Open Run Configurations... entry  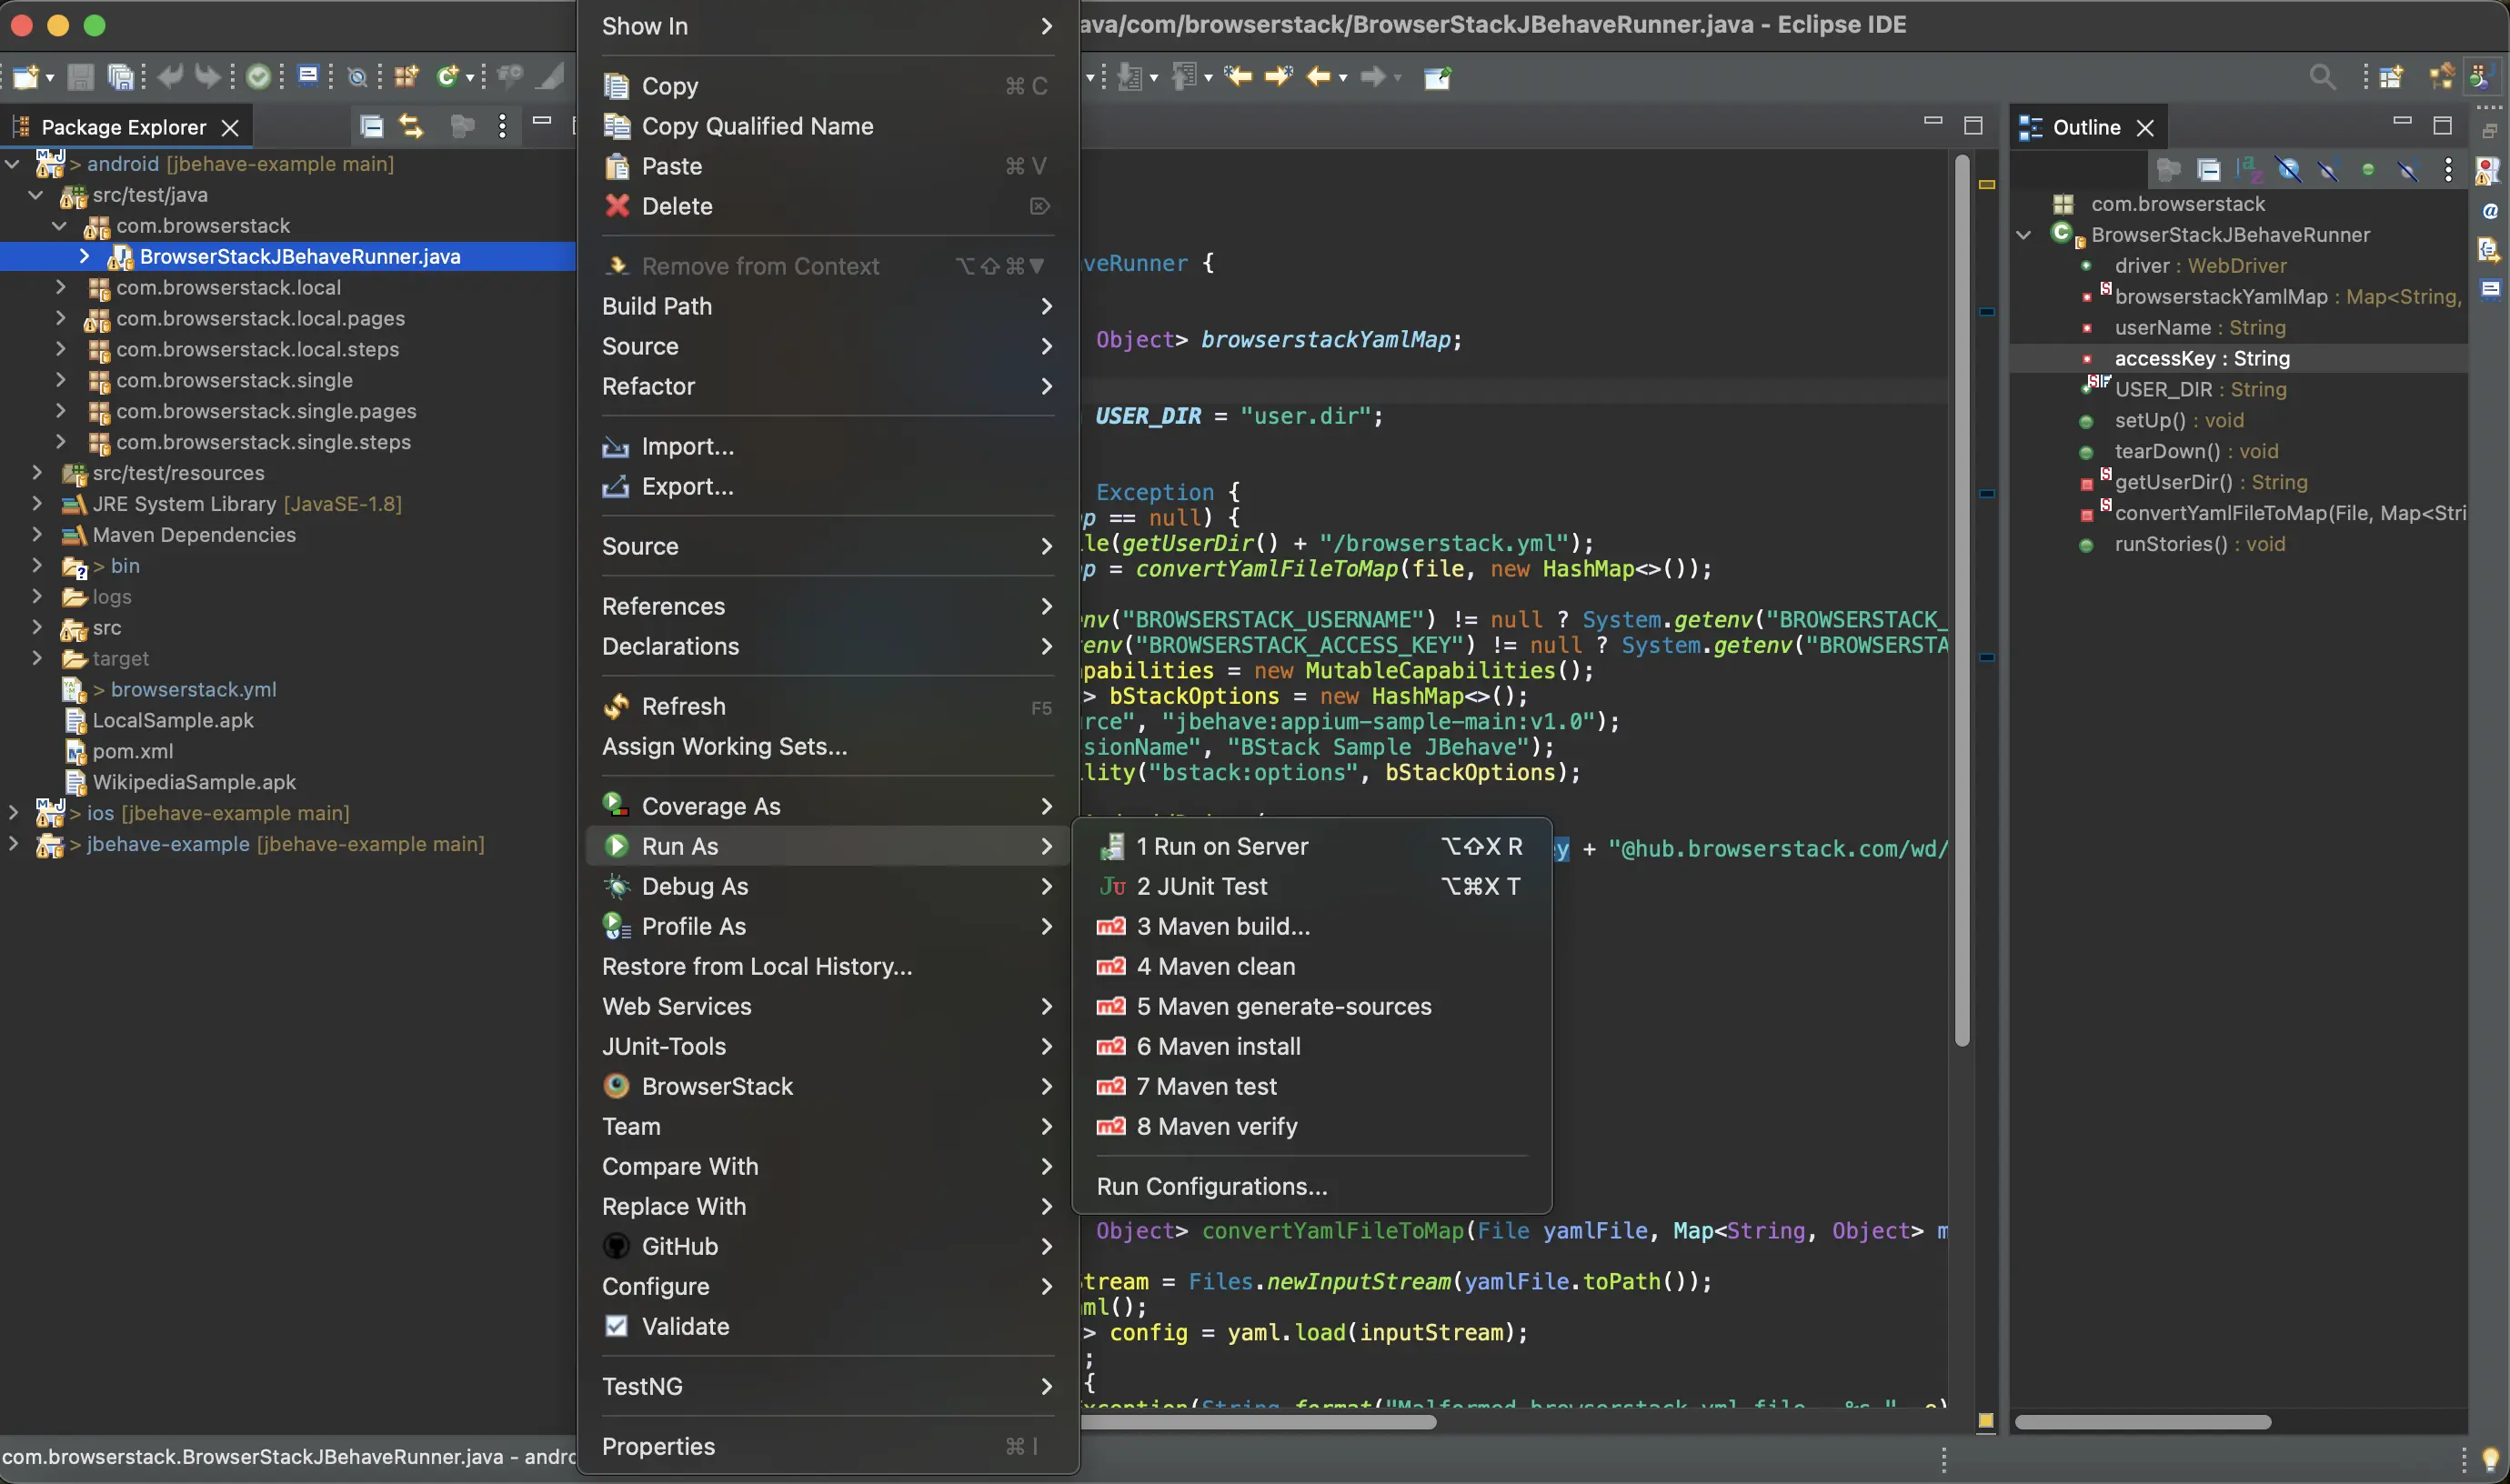(x=1211, y=1186)
